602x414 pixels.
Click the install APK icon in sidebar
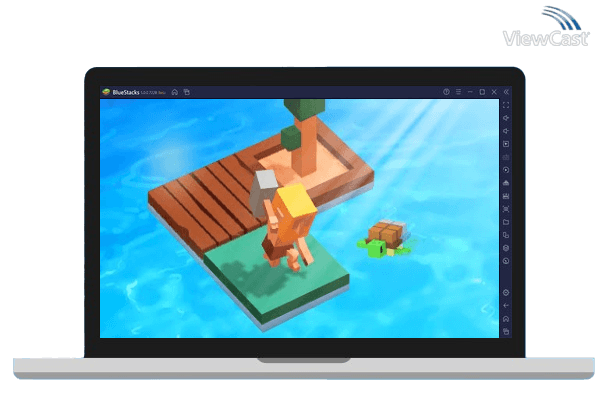point(506,183)
